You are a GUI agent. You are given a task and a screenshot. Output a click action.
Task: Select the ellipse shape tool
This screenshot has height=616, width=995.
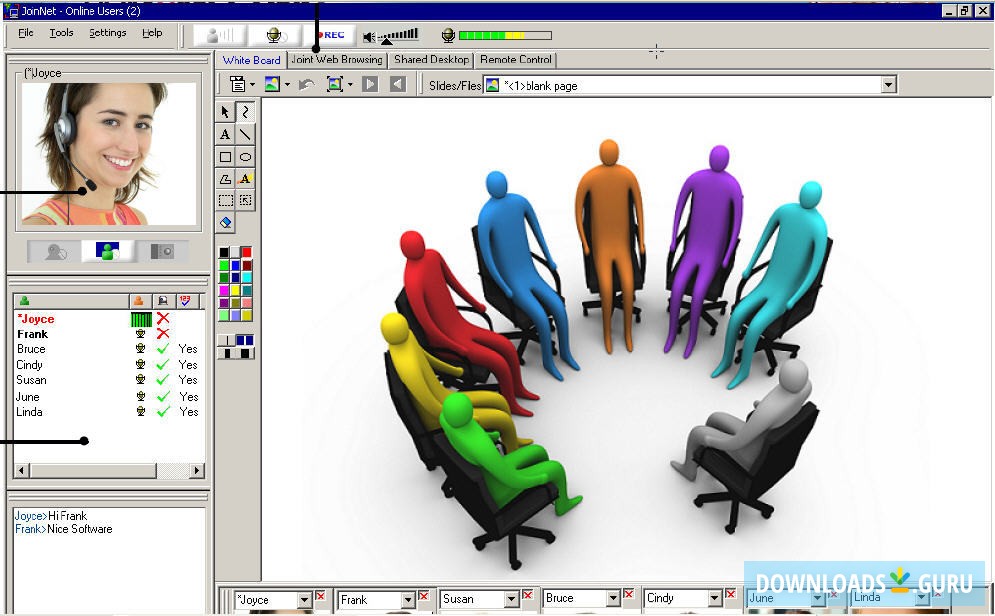click(x=246, y=157)
